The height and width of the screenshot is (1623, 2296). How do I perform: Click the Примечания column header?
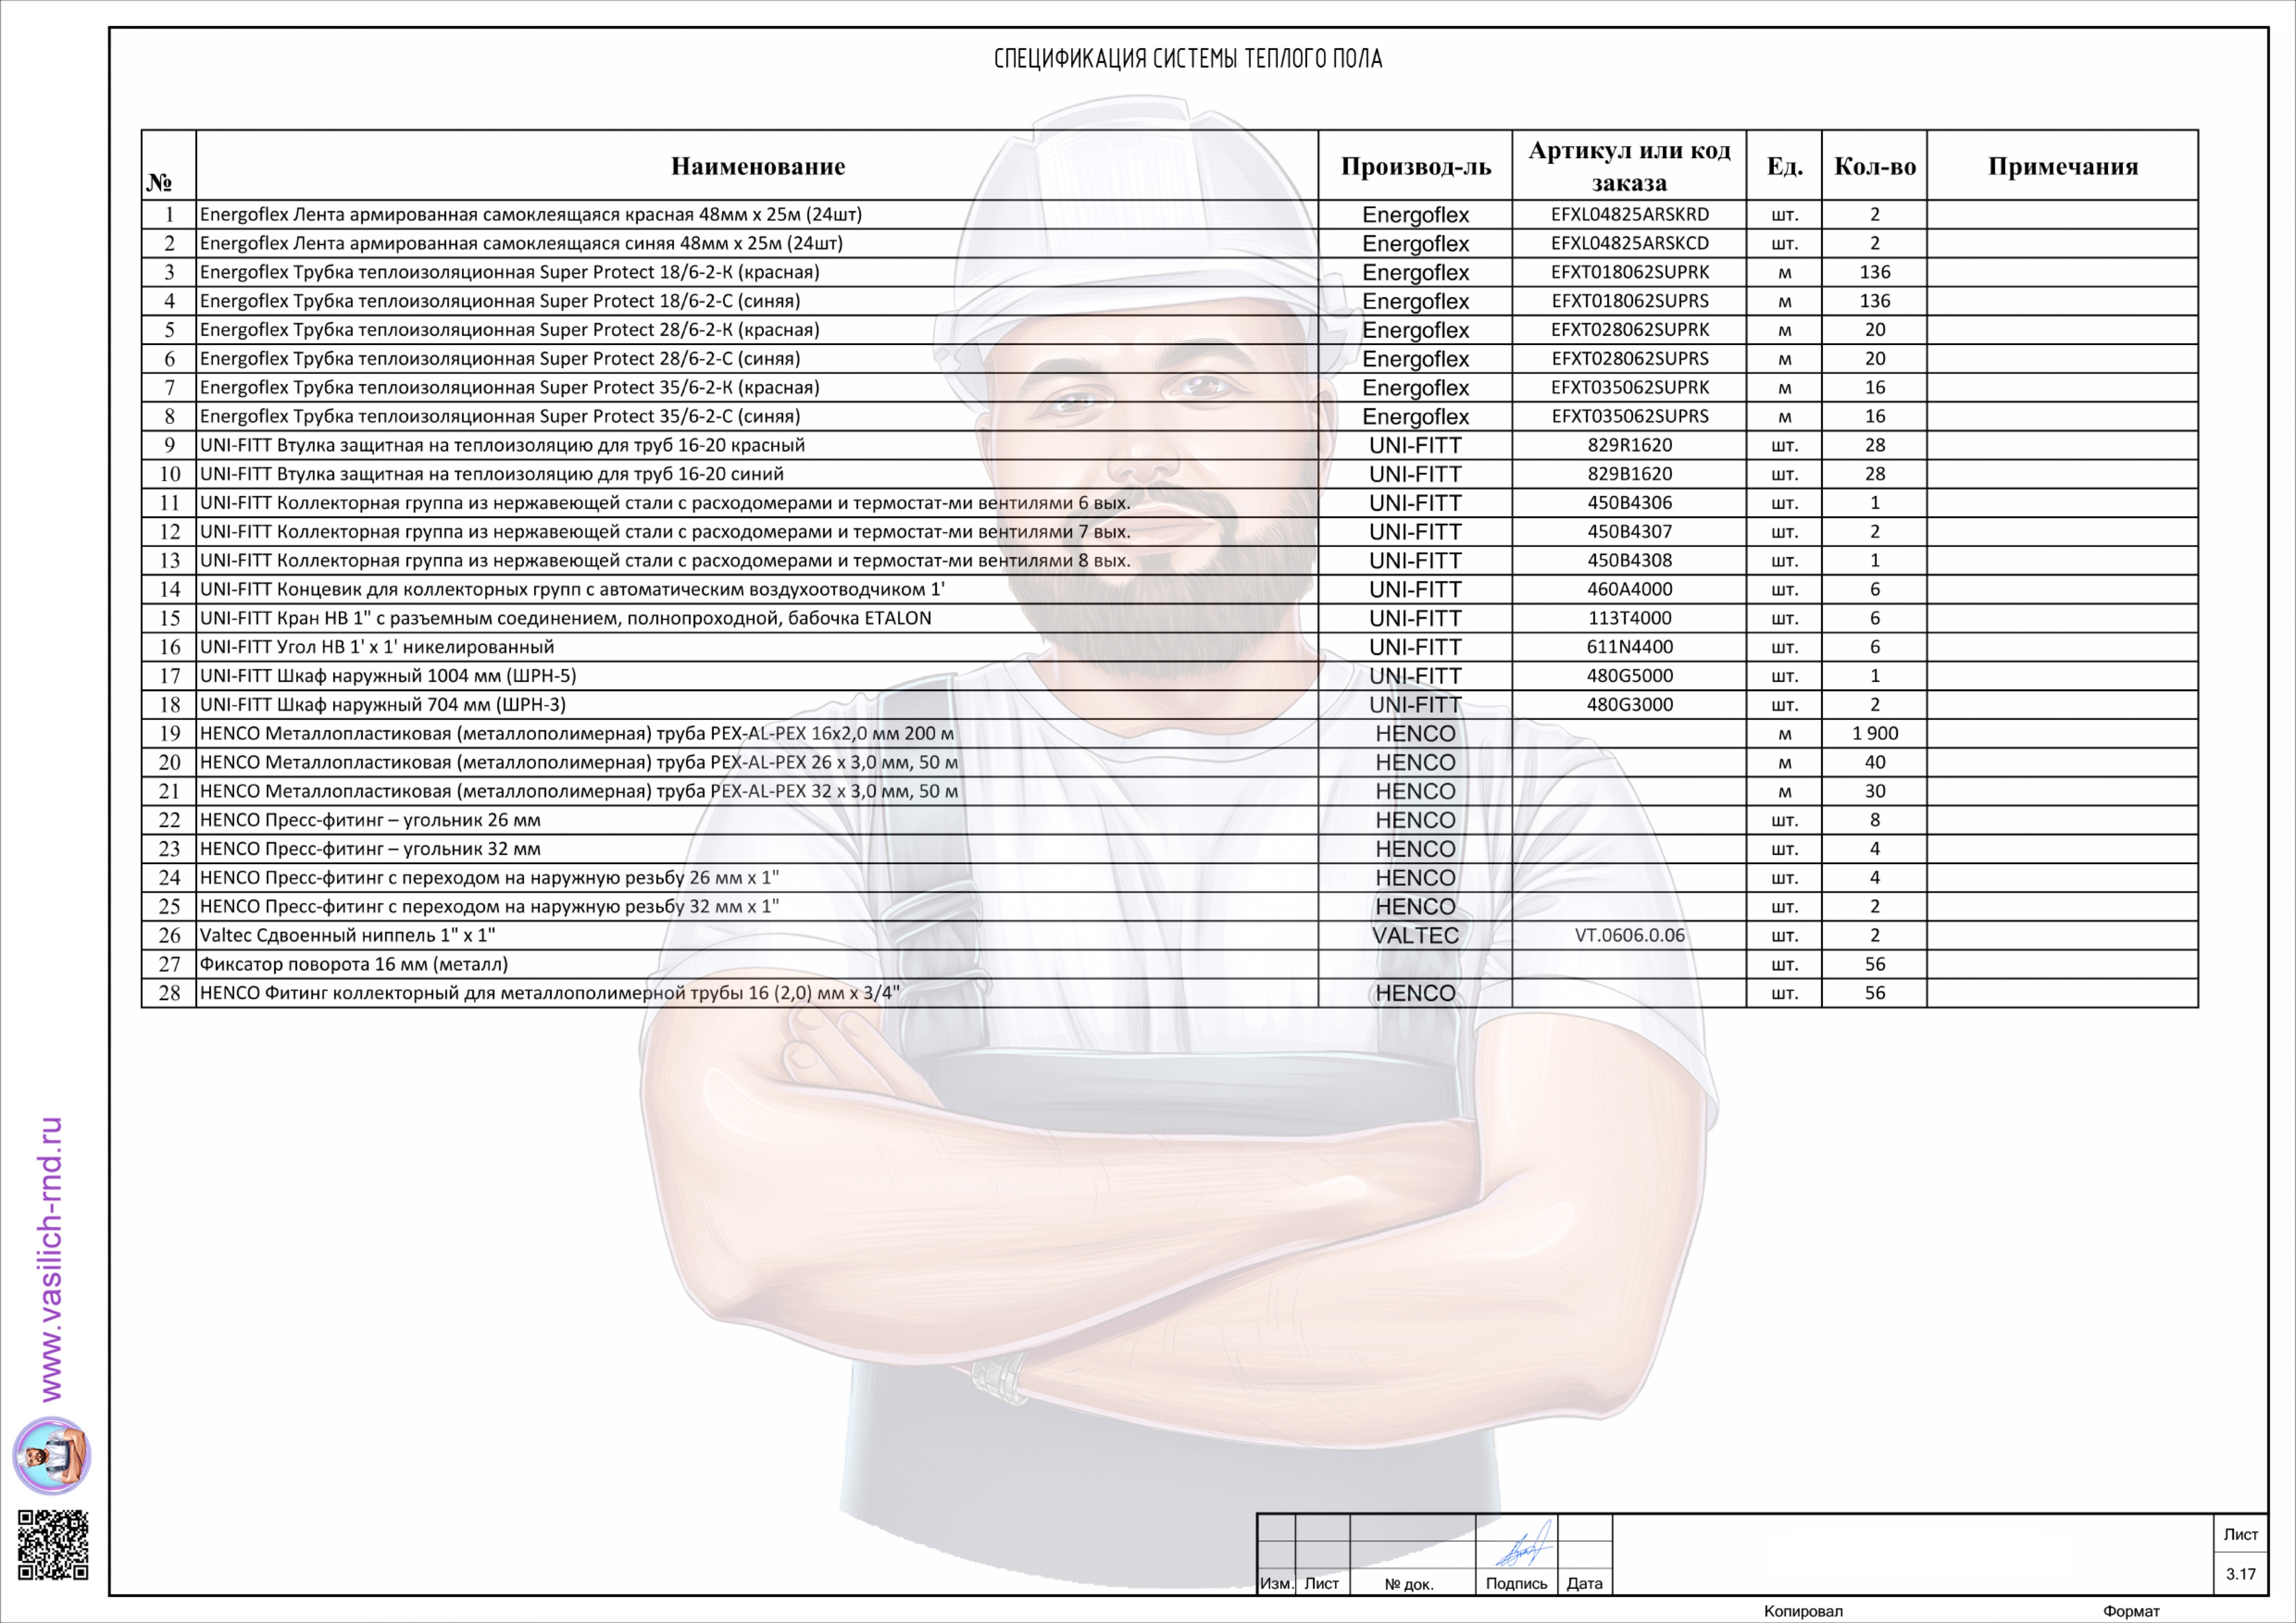(2062, 166)
